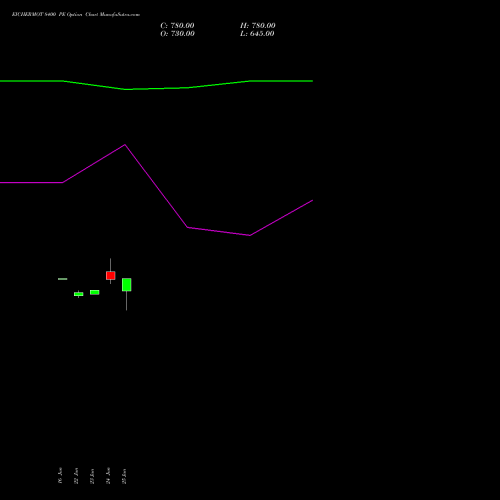The width and height of the screenshot is (500, 500).
Task: Select the red candlestick on the chart
Action: tap(111, 275)
